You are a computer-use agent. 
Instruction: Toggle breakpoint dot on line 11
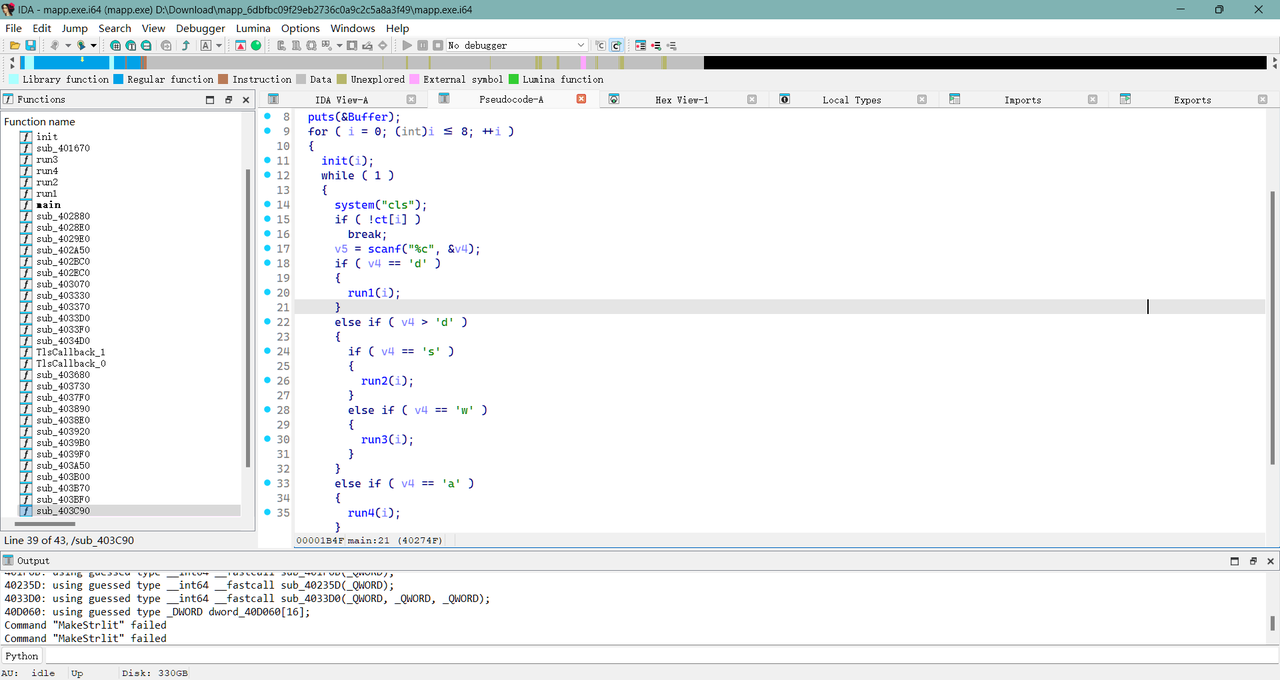tap(268, 160)
